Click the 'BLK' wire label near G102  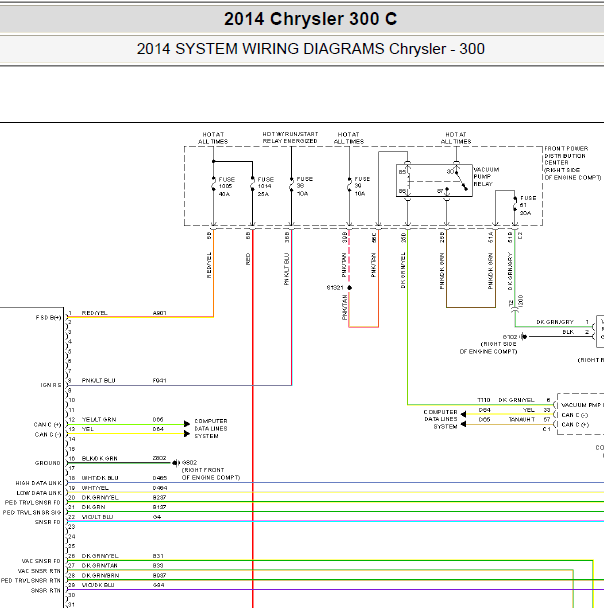(568, 332)
